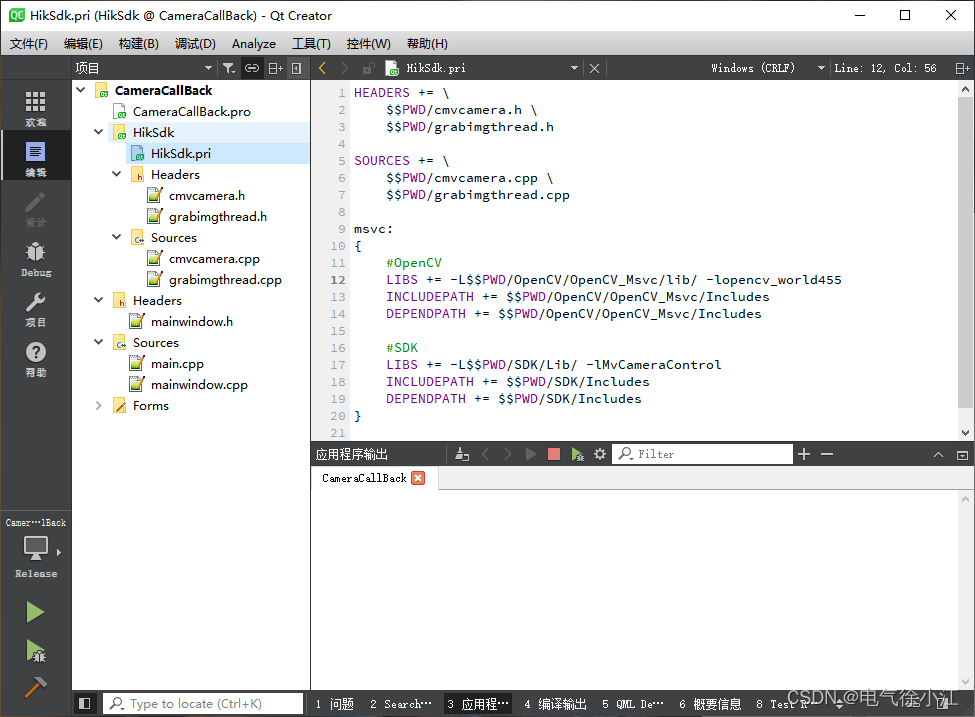Open the Analyze menu
The width and height of the screenshot is (975, 717).
(254, 44)
